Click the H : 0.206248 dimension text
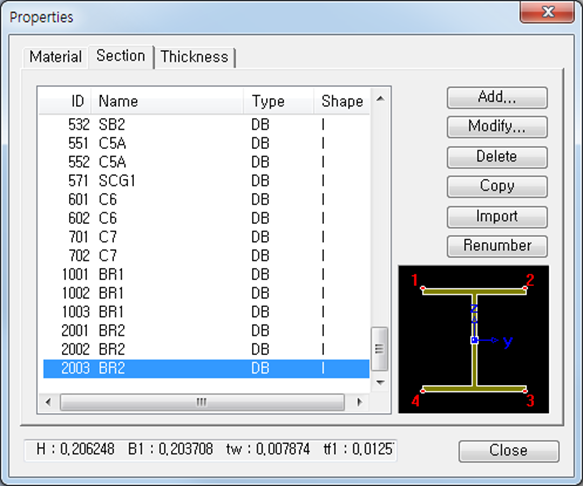583x486 pixels. [x=75, y=450]
